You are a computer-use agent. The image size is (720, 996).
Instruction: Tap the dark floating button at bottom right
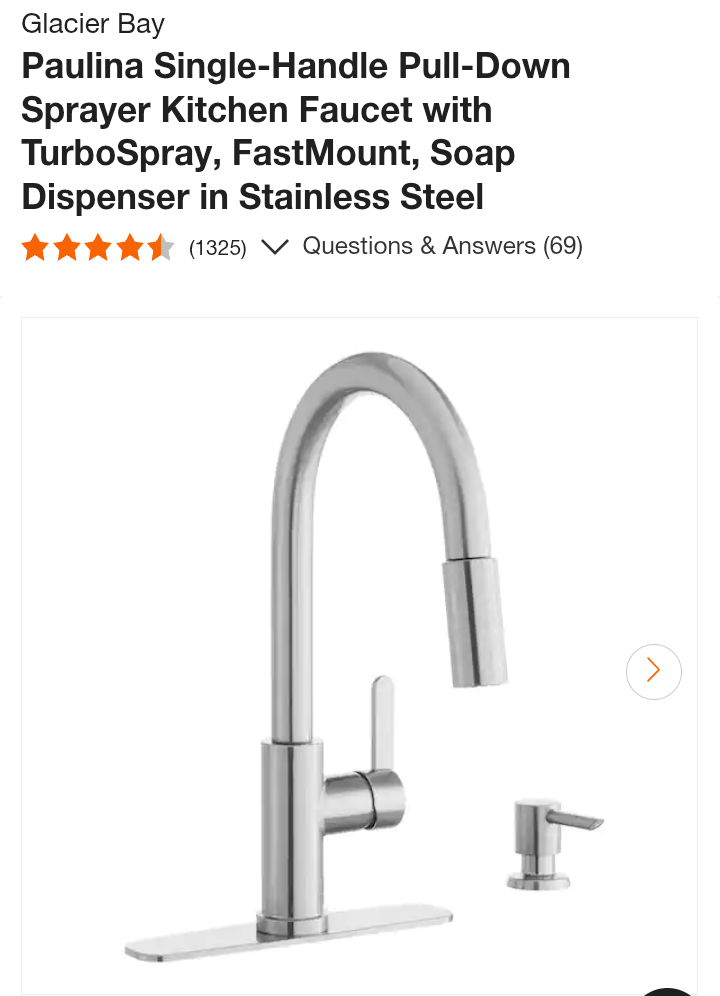[x=667, y=992]
